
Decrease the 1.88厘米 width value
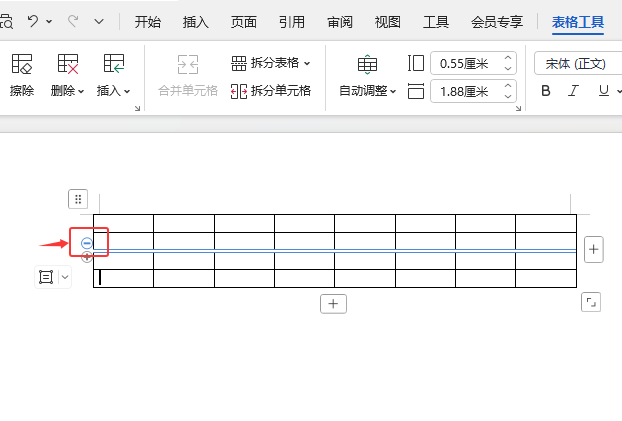pos(508,96)
